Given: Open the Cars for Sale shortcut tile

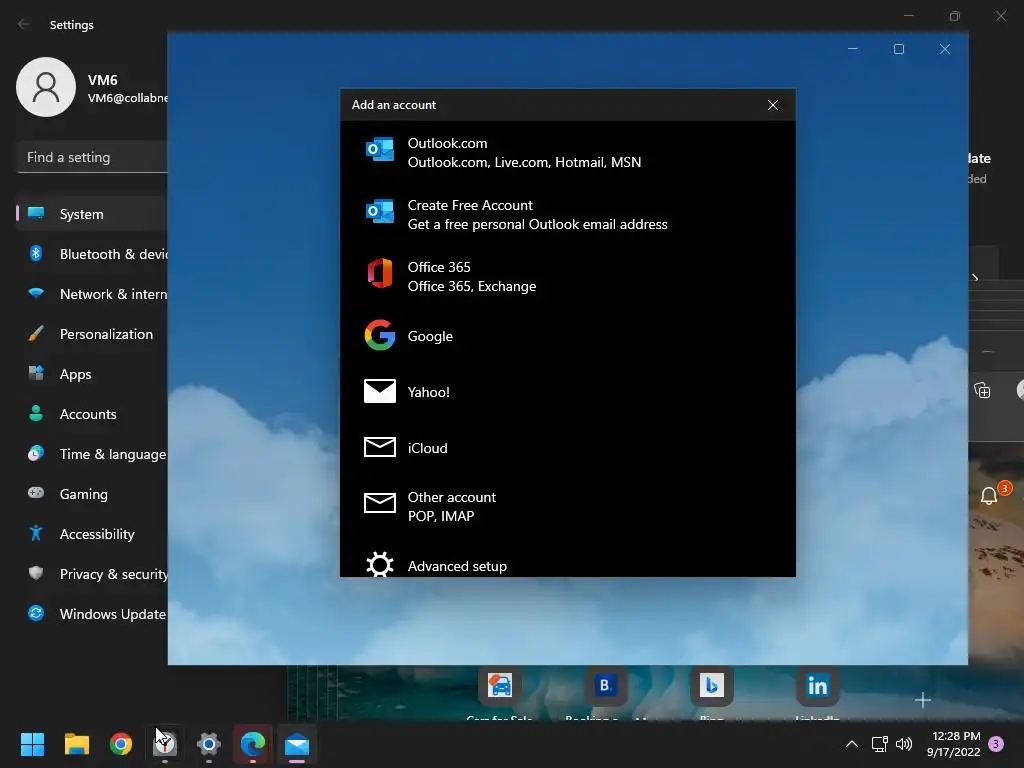Looking at the screenshot, I should click(500, 686).
